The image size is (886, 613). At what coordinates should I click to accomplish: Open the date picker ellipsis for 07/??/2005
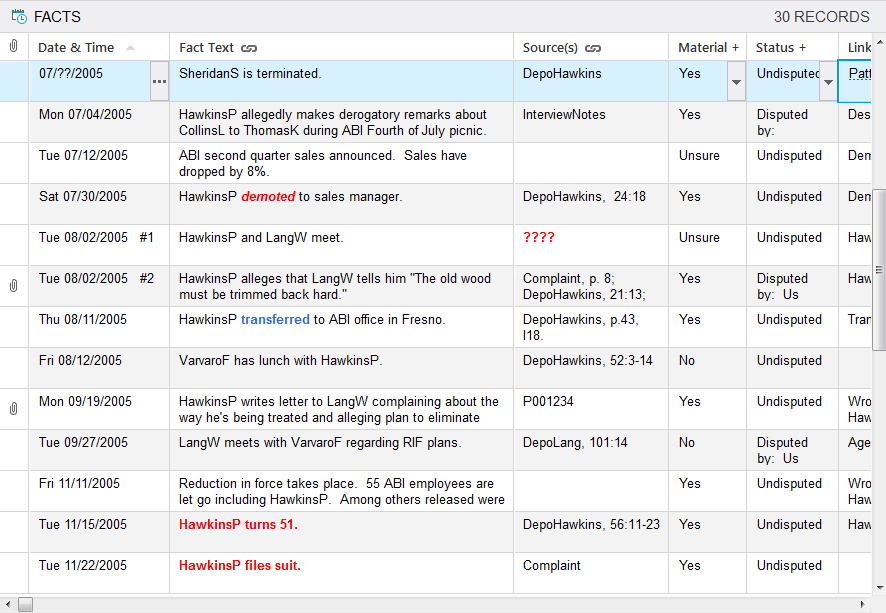pos(159,81)
